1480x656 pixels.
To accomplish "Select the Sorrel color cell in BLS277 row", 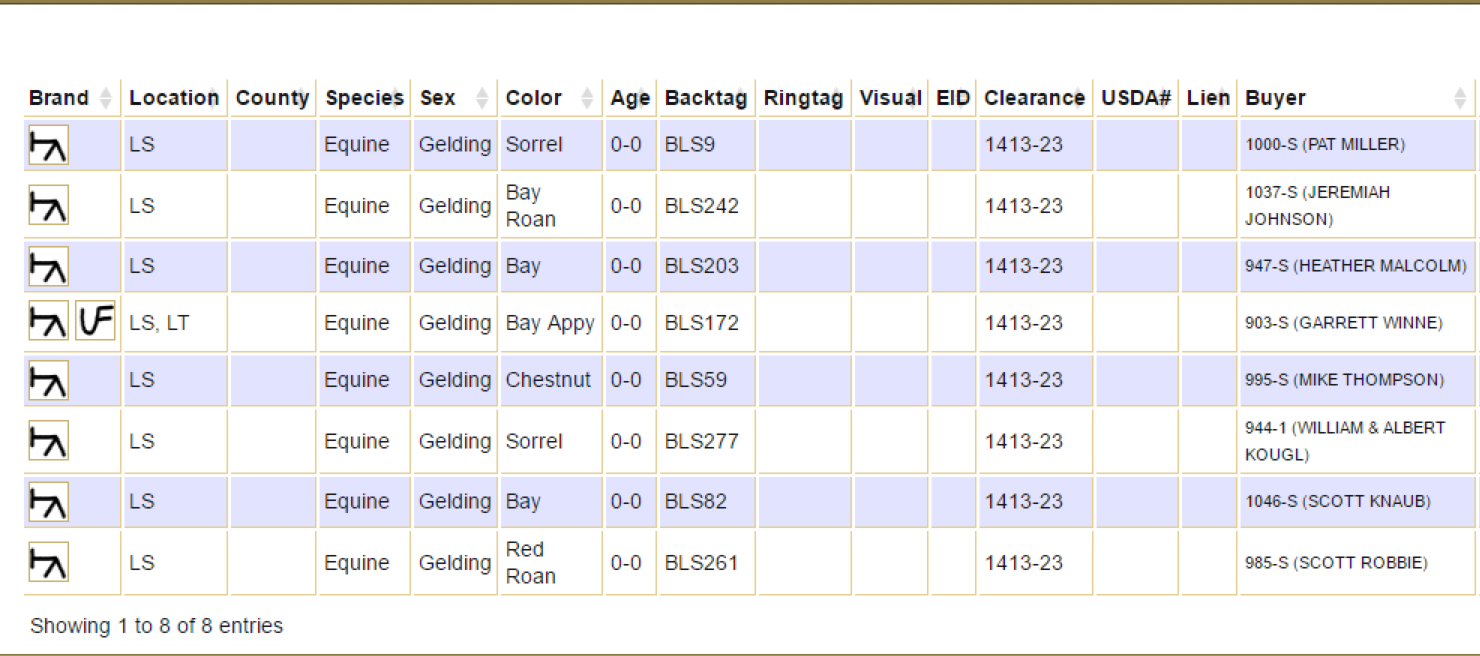I will click(x=551, y=441).
